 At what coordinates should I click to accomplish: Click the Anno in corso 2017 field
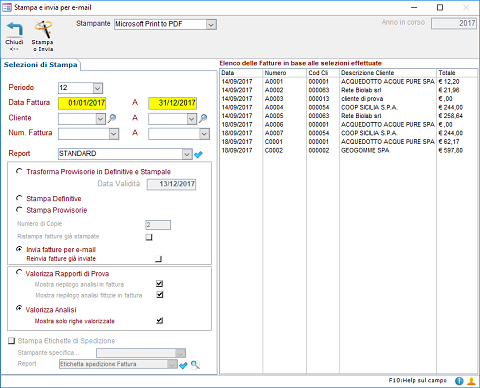point(454,23)
